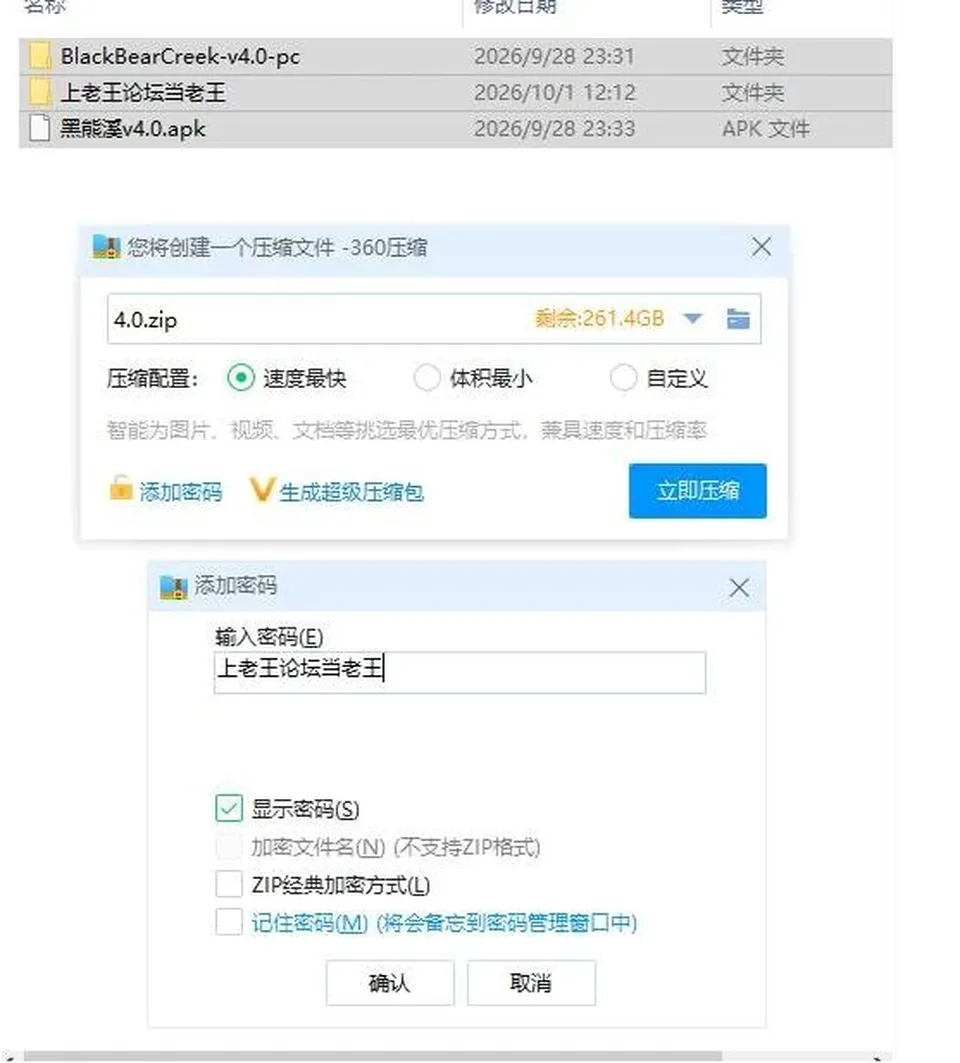This screenshot has width=960, height=1063.
Task: Click the folder icon of BlackBearCreek-v4.0-pc
Action: (40, 56)
